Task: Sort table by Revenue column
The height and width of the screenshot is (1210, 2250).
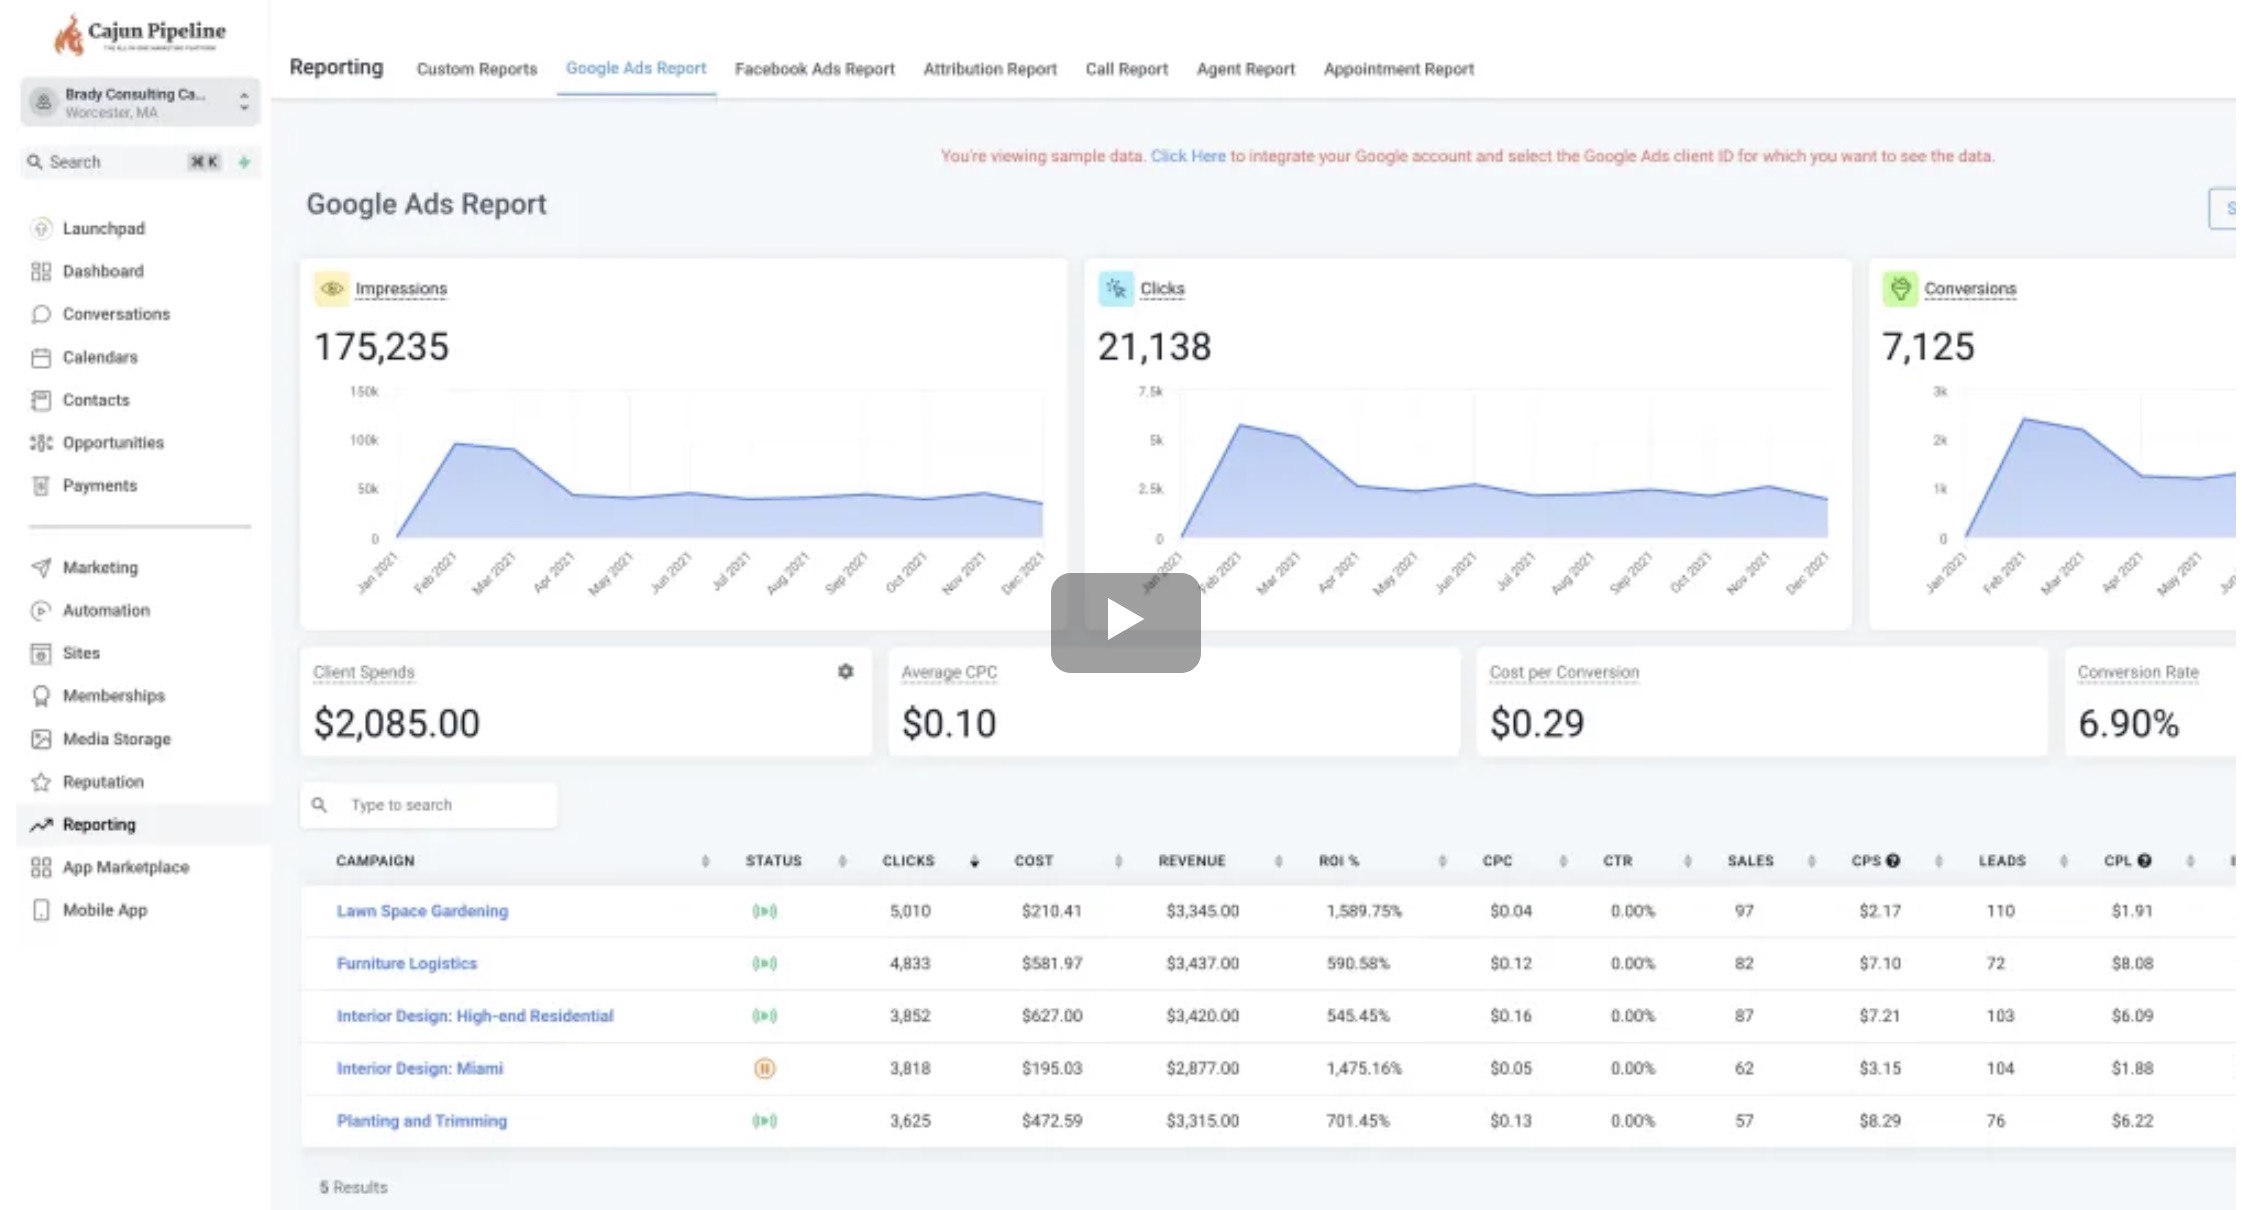Action: tap(1278, 861)
